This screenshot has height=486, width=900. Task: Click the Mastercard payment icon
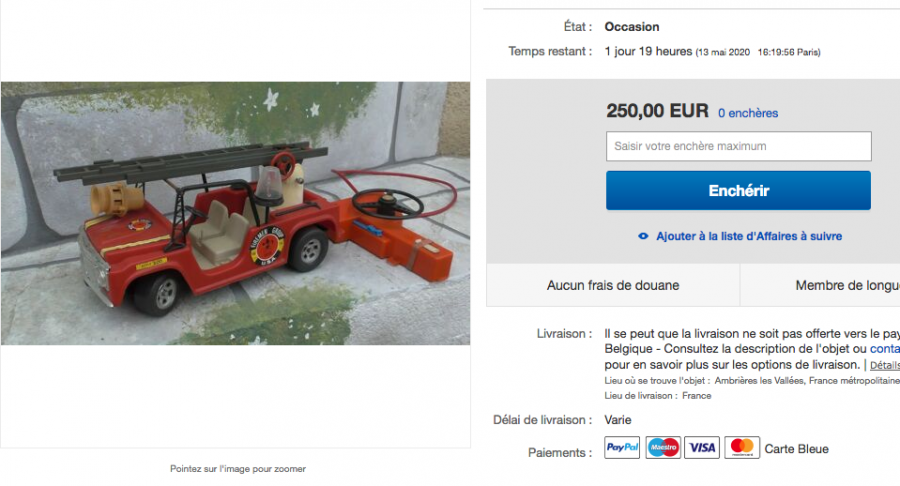point(742,448)
